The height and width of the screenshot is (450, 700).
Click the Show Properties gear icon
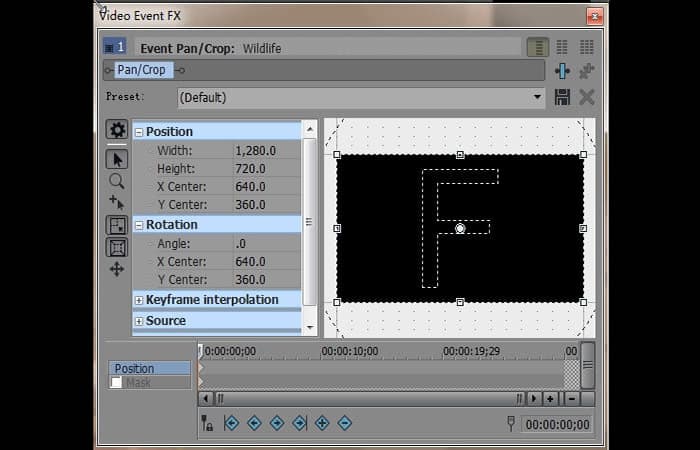click(x=117, y=130)
